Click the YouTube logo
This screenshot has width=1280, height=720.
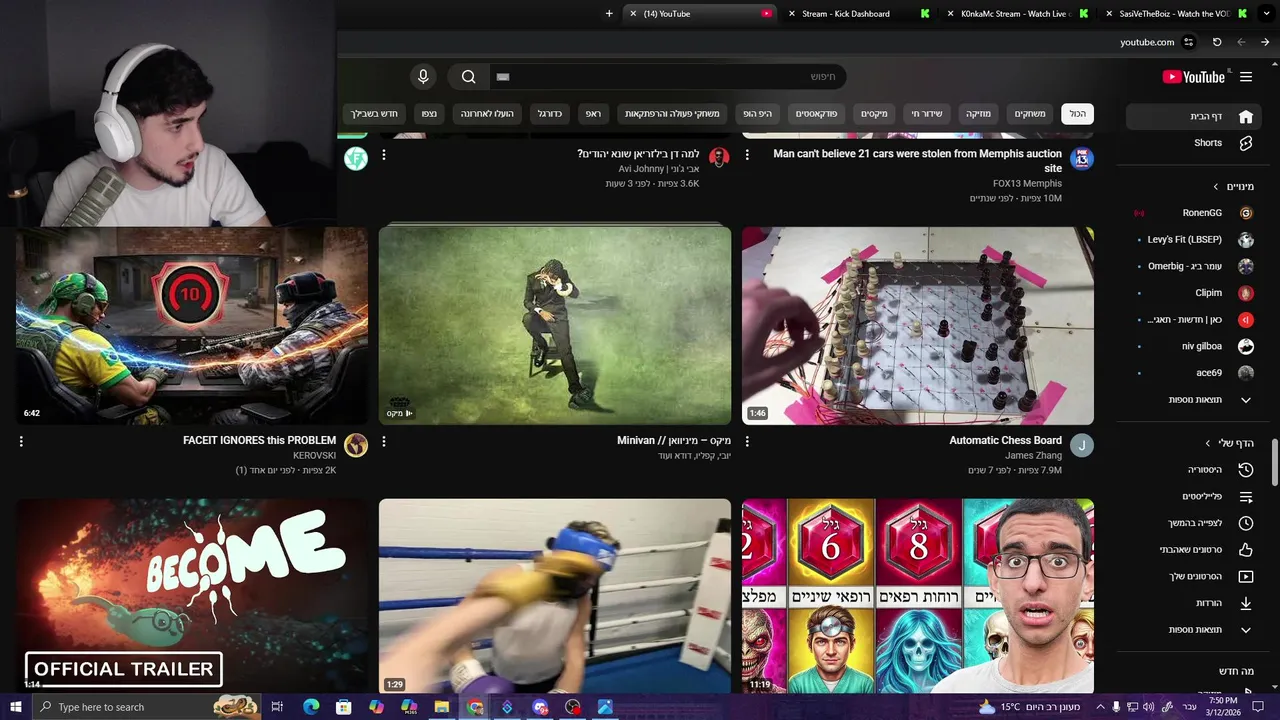tap(1193, 77)
